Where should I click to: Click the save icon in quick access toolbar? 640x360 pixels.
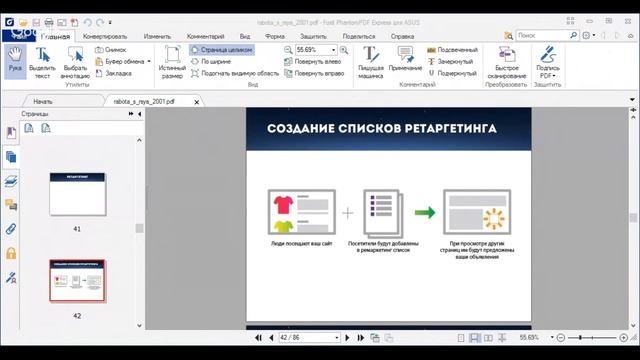[x=36, y=22]
